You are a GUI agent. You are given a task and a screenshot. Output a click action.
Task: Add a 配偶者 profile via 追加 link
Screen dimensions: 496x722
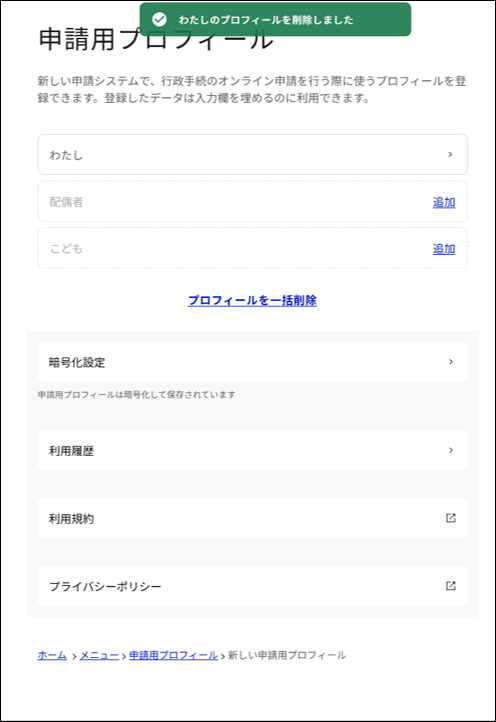pyautogui.click(x=444, y=202)
